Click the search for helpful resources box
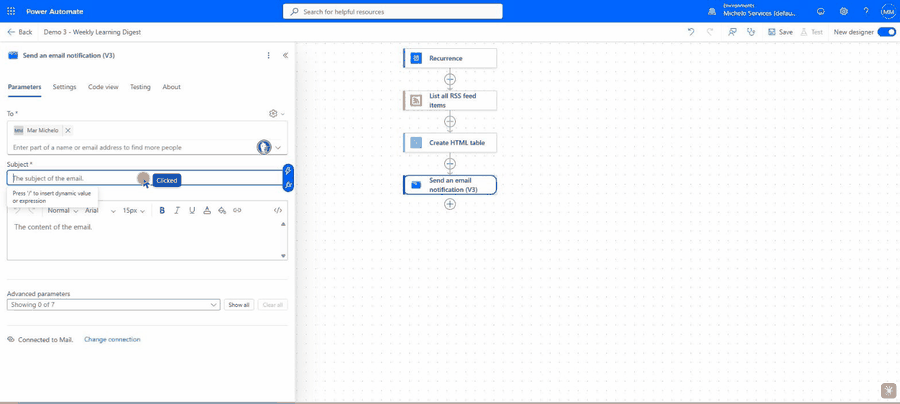The image size is (900, 404). click(x=393, y=11)
